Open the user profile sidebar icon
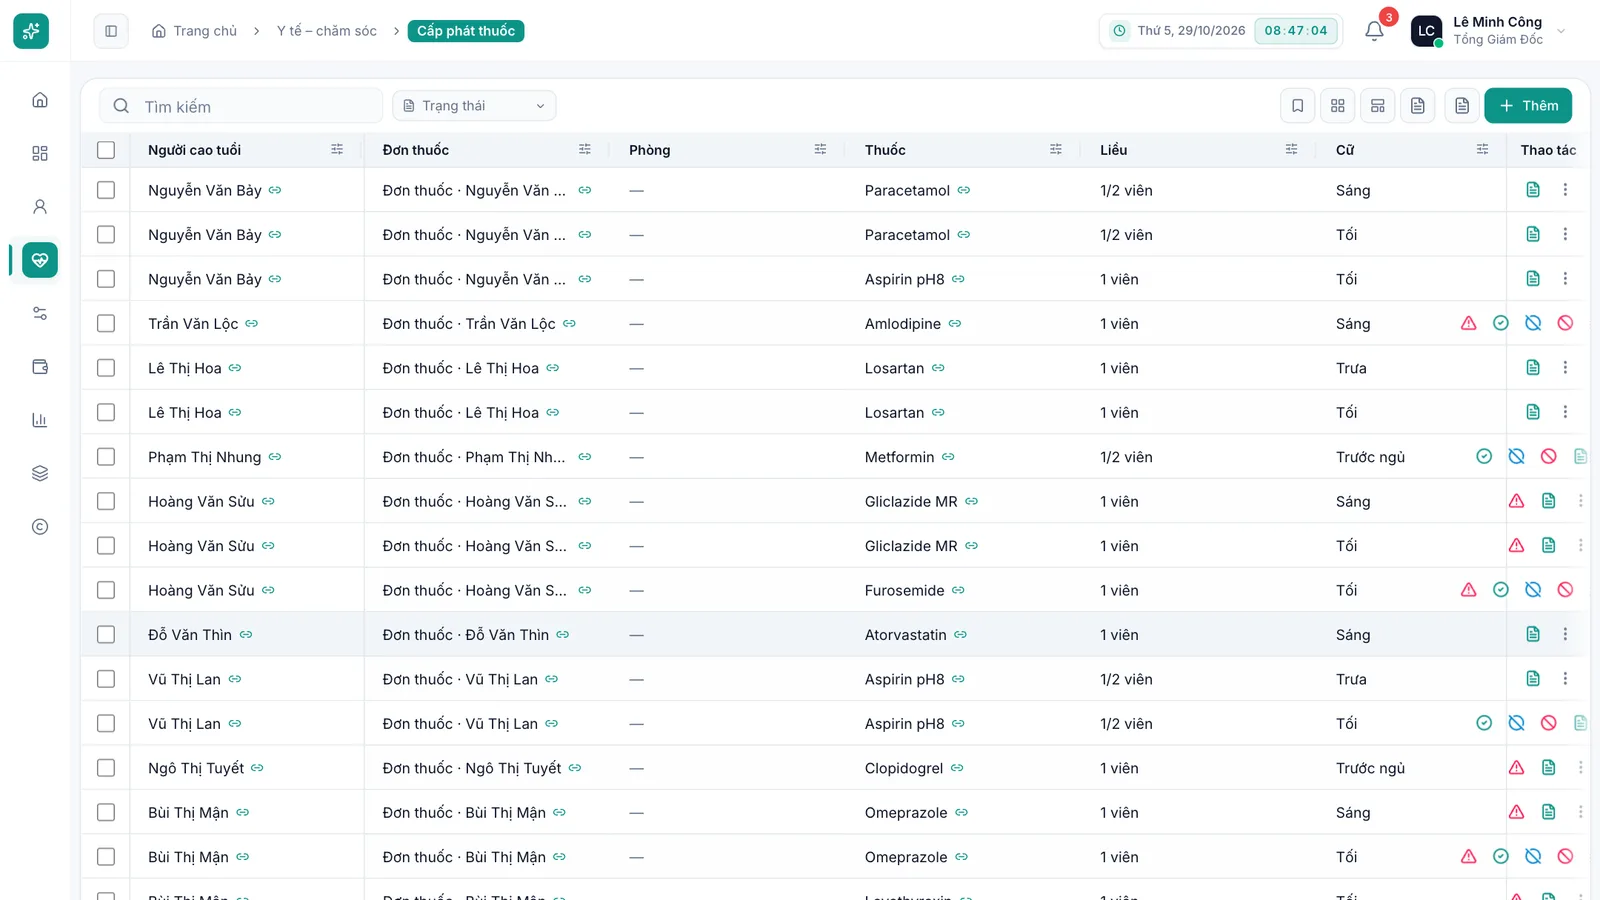The height and width of the screenshot is (900, 1600). click(x=40, y=207)
